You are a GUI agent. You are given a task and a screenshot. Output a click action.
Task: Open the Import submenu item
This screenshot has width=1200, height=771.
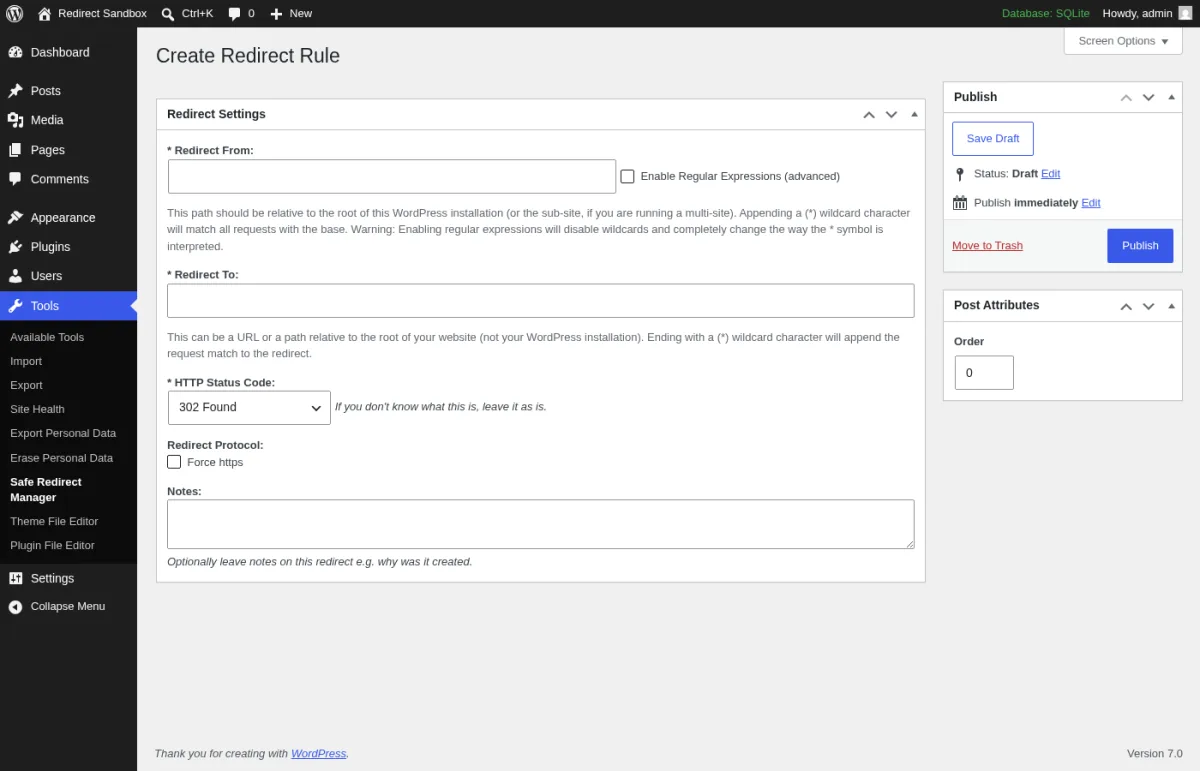26,361
